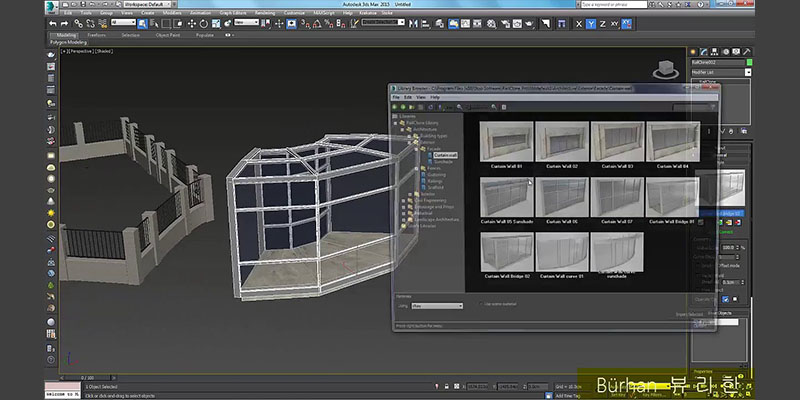This screenshot has width=800, height=400.
Task: Check the Use scene material checkbox
Action: tap(481, 304)
